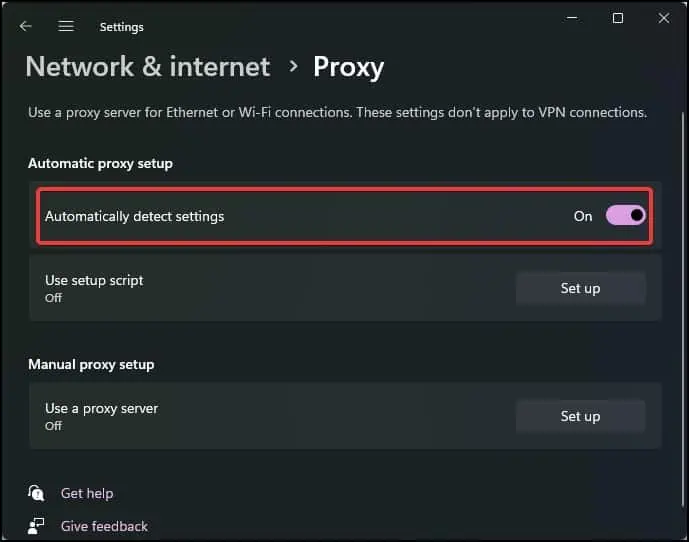Viewport: 689px width, 542px height.
Task: Click Set up for Use a proxy server
Action: click(x=580, y=416)
